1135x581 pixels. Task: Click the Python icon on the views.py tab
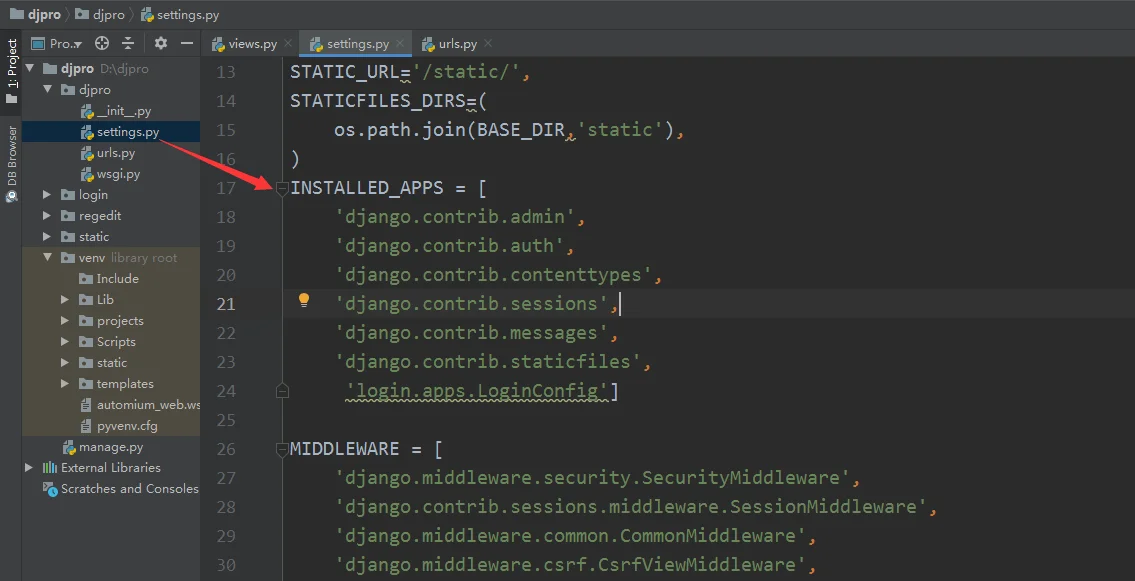218,44
